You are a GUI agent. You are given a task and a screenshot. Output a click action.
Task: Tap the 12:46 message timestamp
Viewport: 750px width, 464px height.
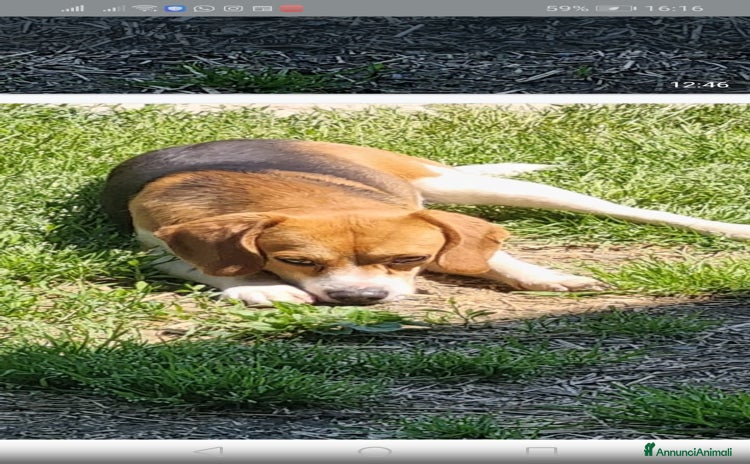pyautogui.click(x=699, y=85)
